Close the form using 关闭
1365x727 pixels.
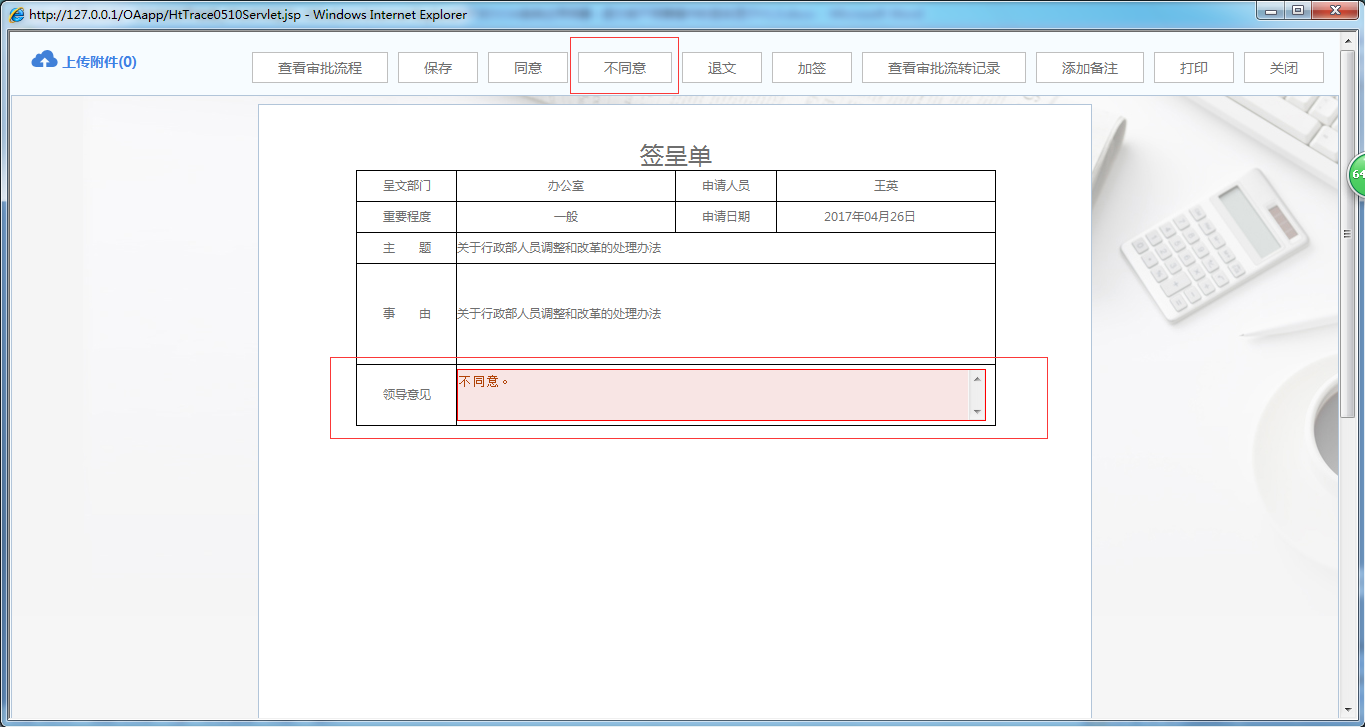[1283, 67]
